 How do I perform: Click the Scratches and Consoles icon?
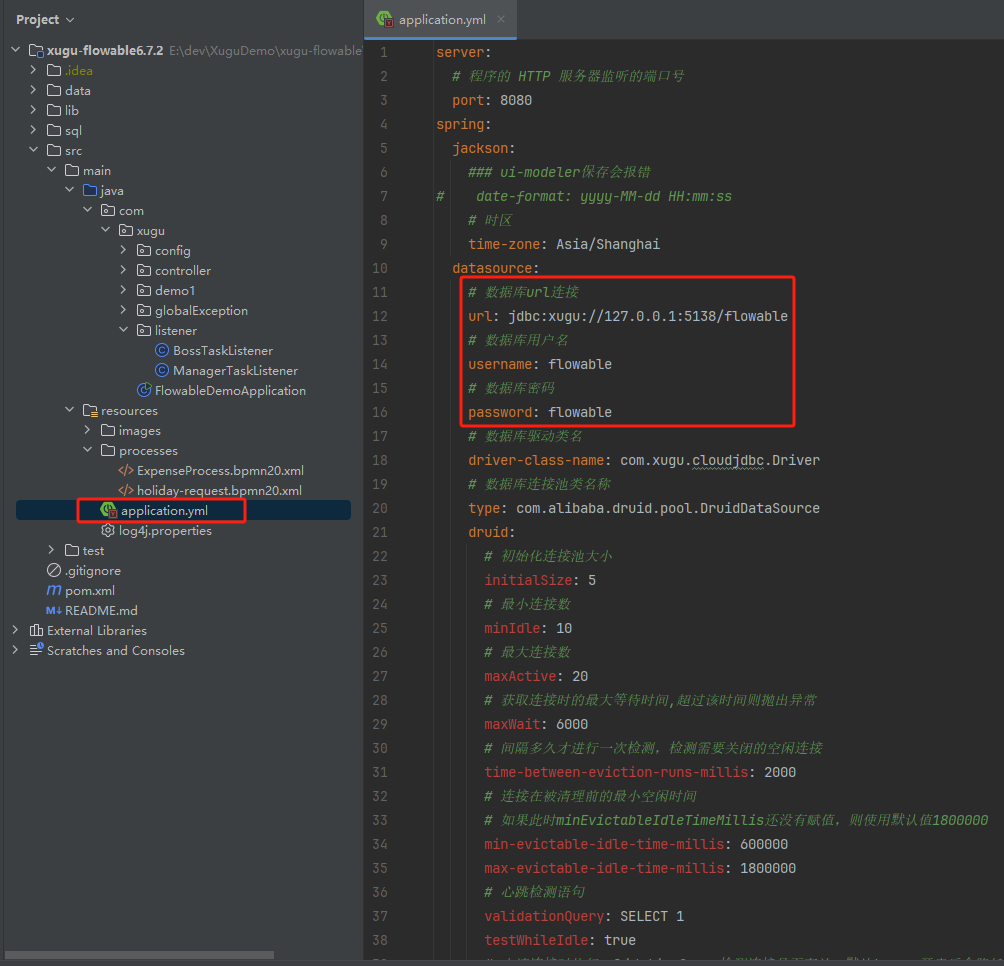pos(36,651)
